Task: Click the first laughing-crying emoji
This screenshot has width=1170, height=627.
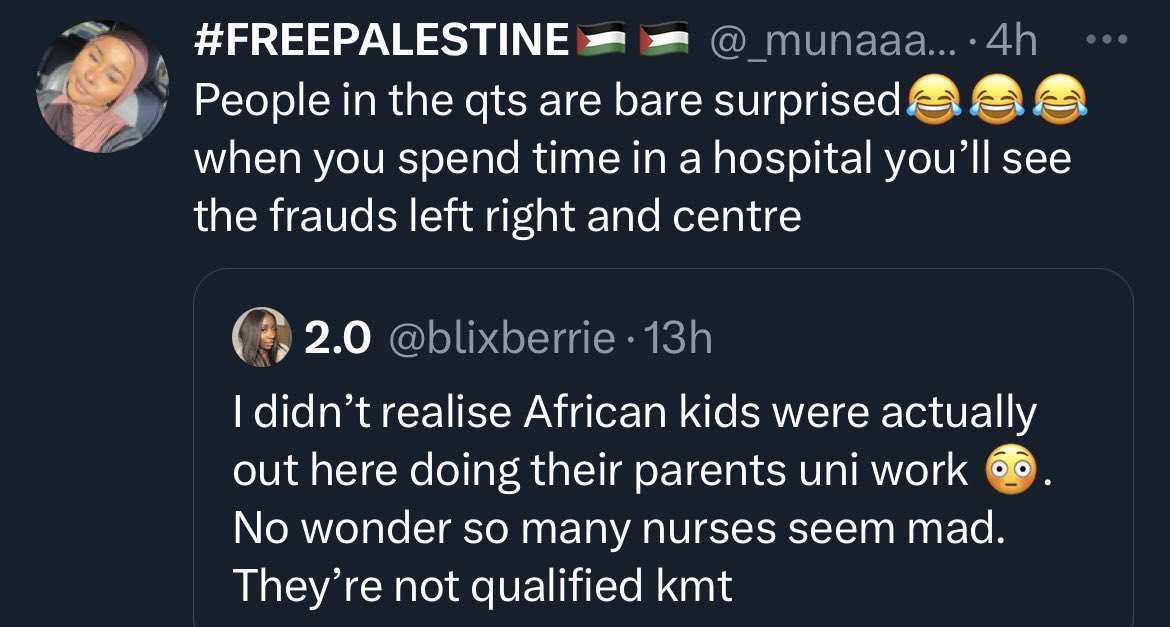Action: [x=932, y=100]
